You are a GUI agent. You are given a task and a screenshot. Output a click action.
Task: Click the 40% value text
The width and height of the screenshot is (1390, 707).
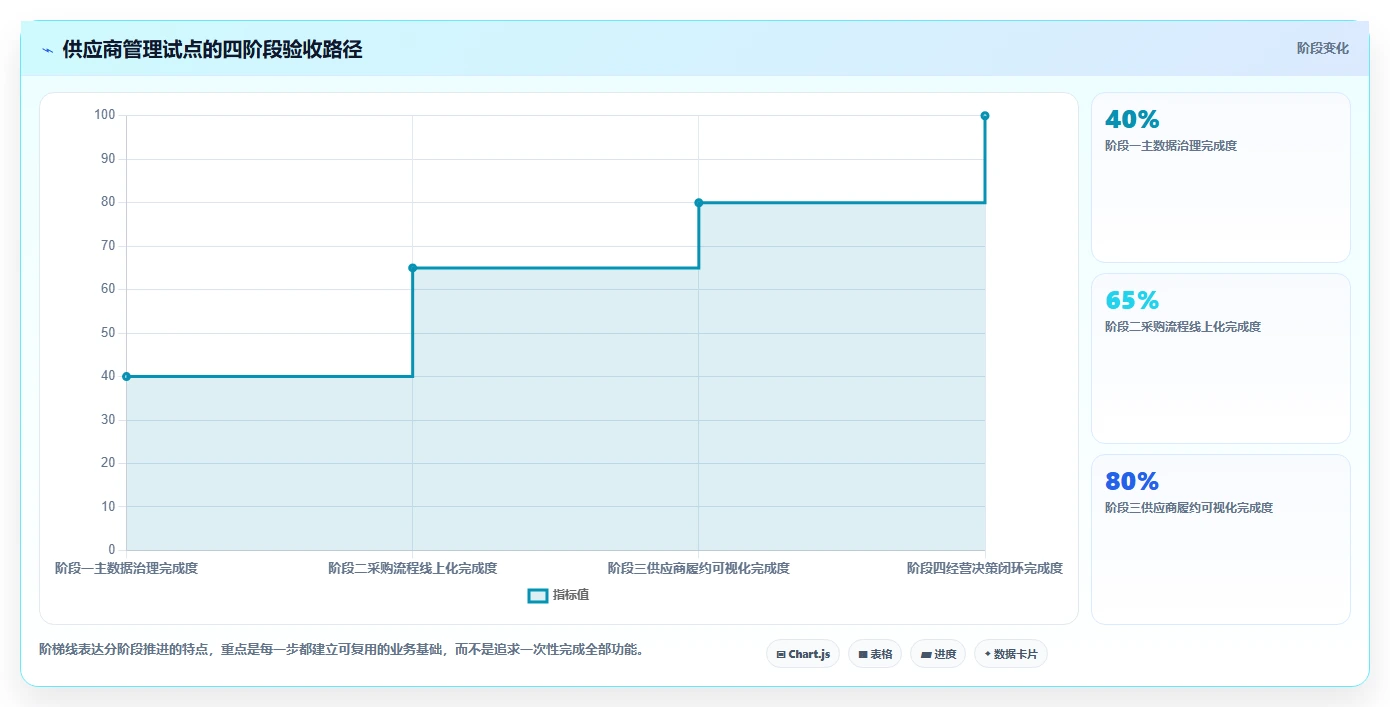click(1132, 120)
